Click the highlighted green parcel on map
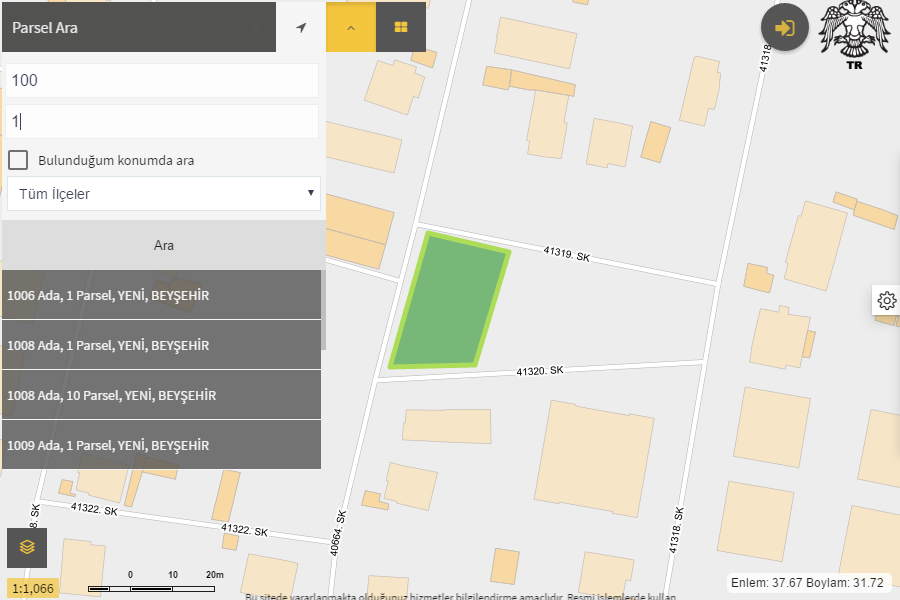The height and width of the screenshot is (600, 900). pyautogui.click(x=450, y=300)
